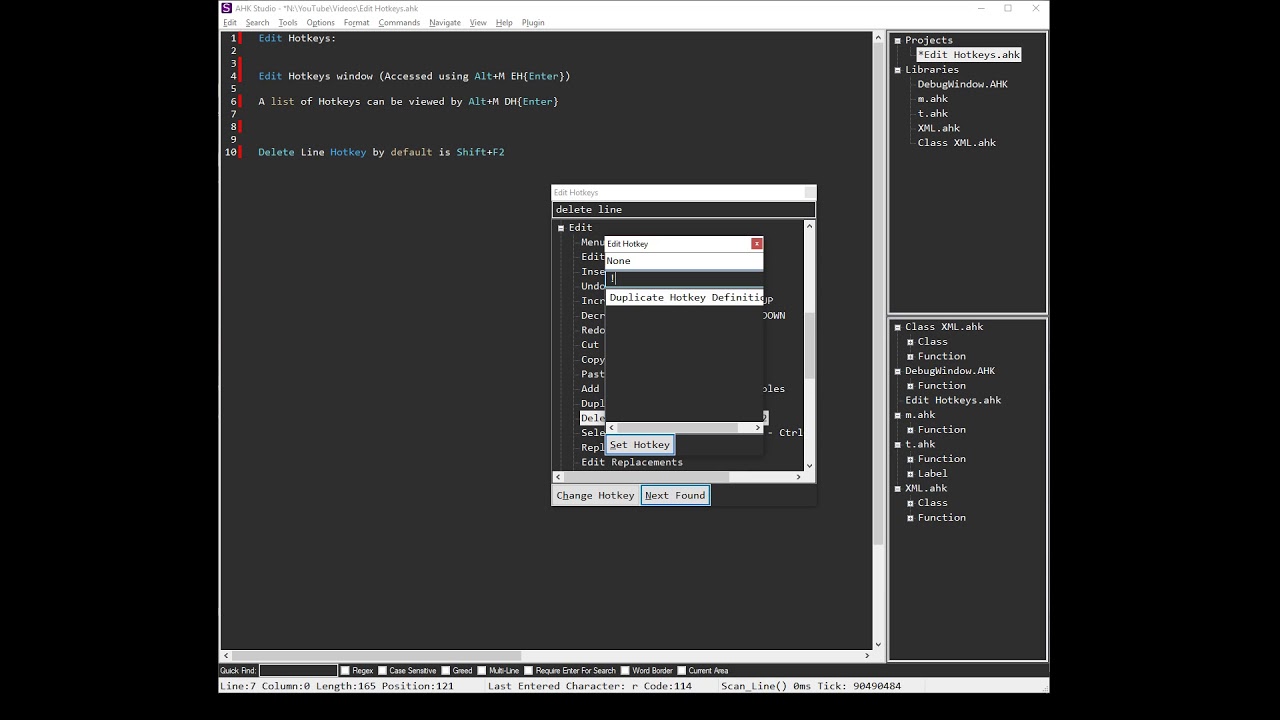The height and width of the screenshot is (720, 1280).
Task: Collapse the DebugWindow.AHK node in code explorer
Action: (x=898, y=371)
